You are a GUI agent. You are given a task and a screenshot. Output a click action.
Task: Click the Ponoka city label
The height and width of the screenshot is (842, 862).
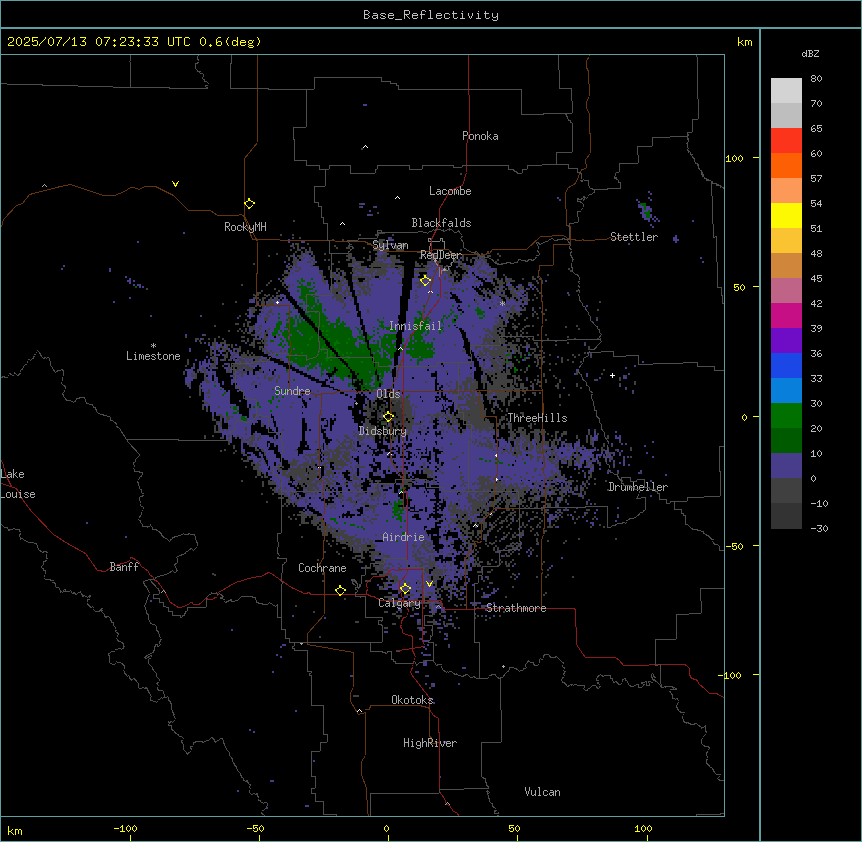pos(480,136)
